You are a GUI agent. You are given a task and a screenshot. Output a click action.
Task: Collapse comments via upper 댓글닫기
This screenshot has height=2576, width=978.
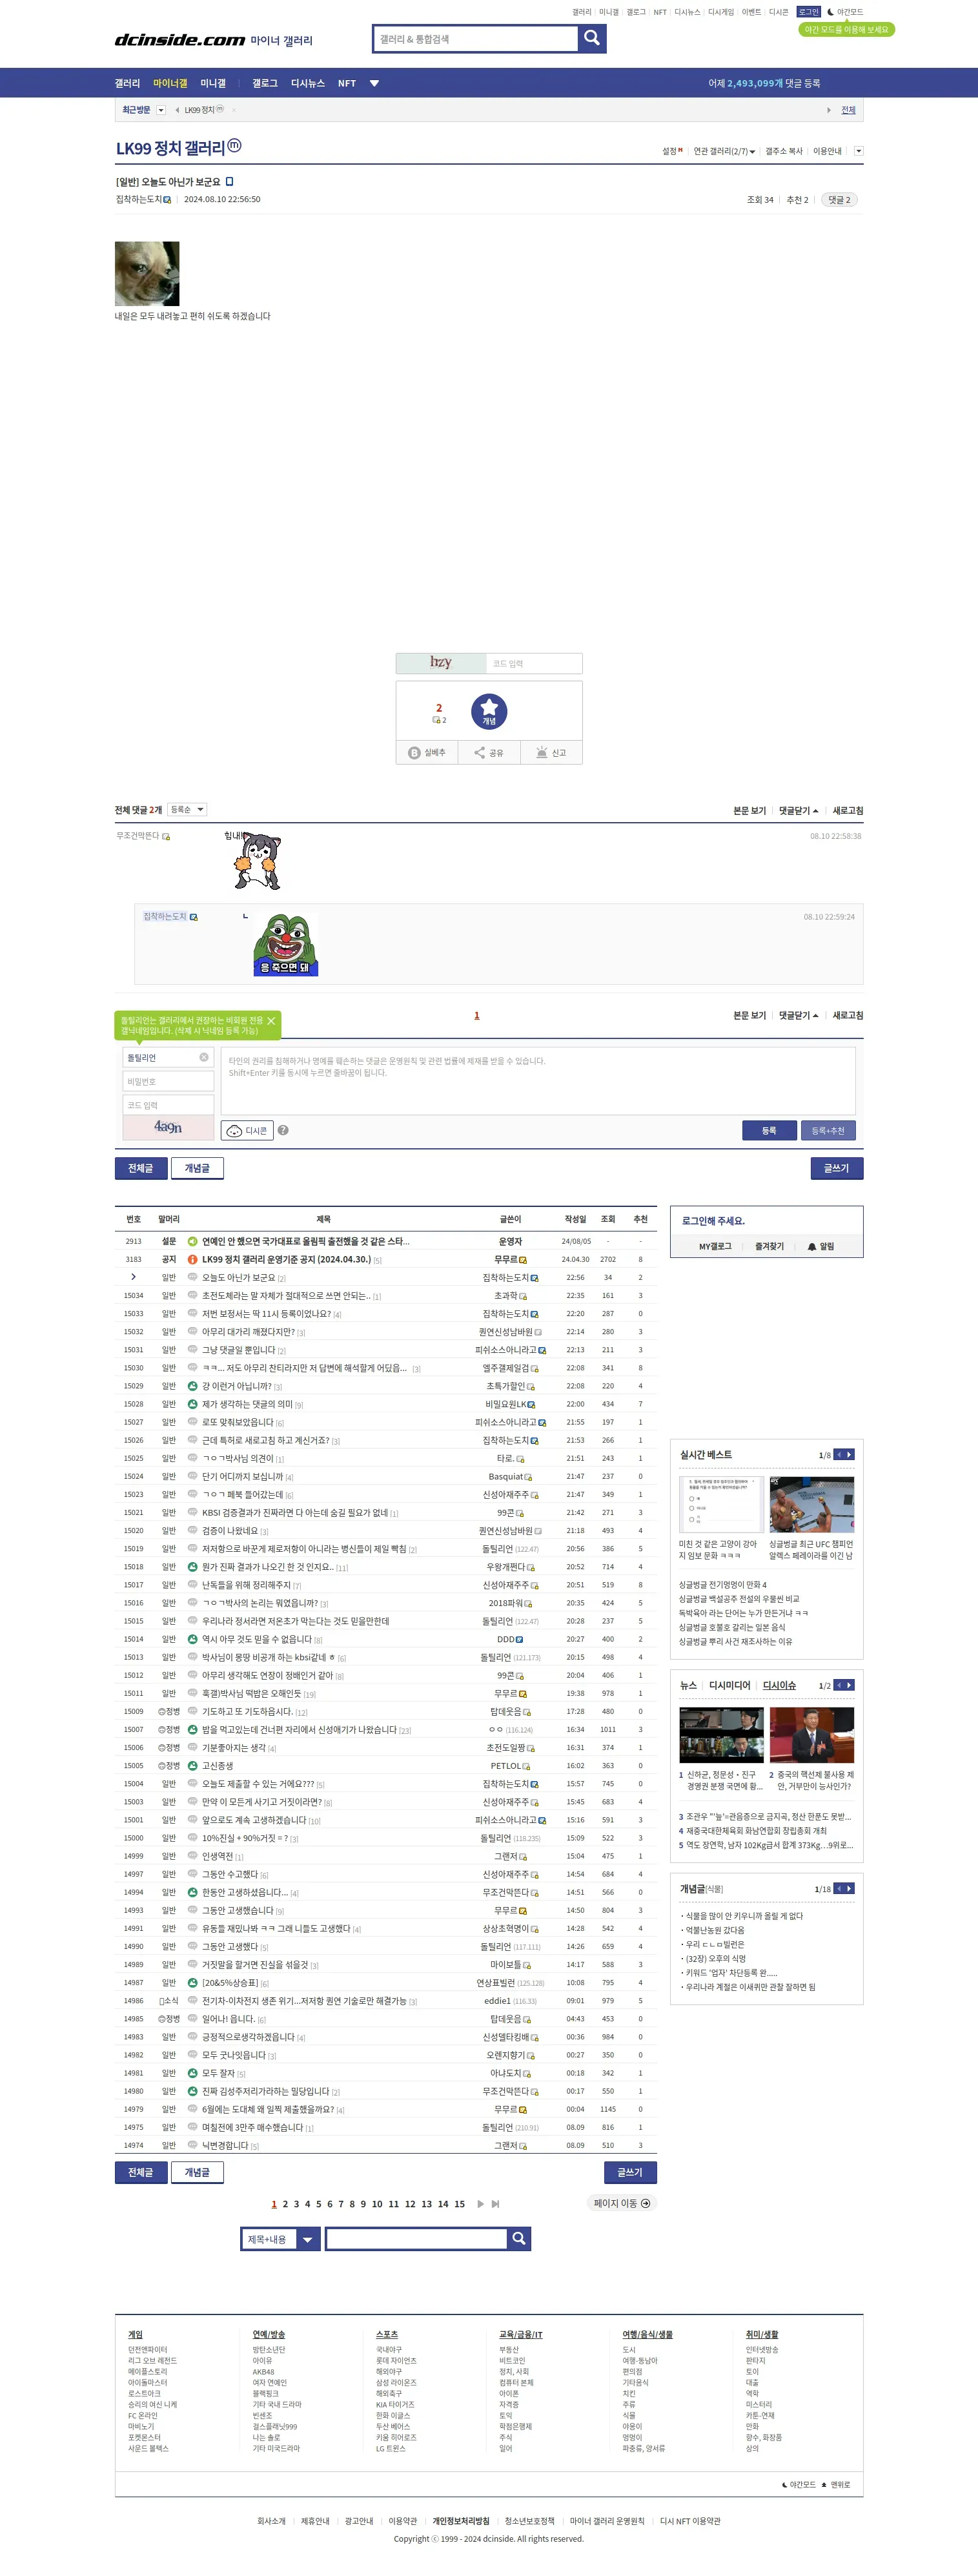coord(798,810)
